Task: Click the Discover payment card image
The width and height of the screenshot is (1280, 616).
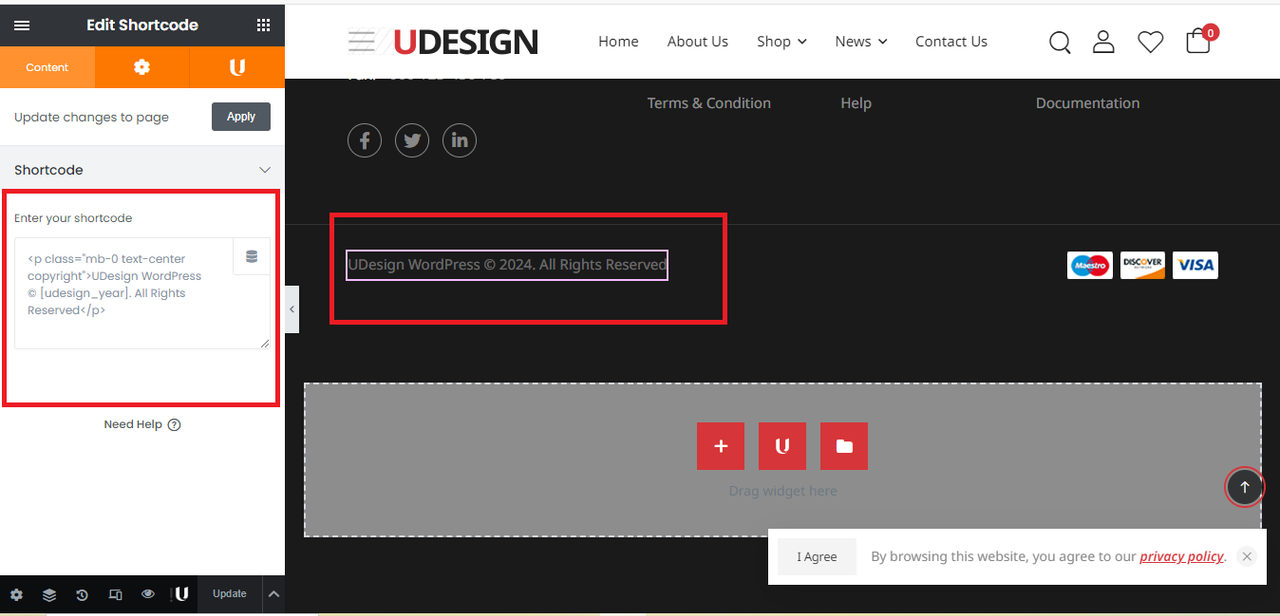Action: coord(1142,265)
